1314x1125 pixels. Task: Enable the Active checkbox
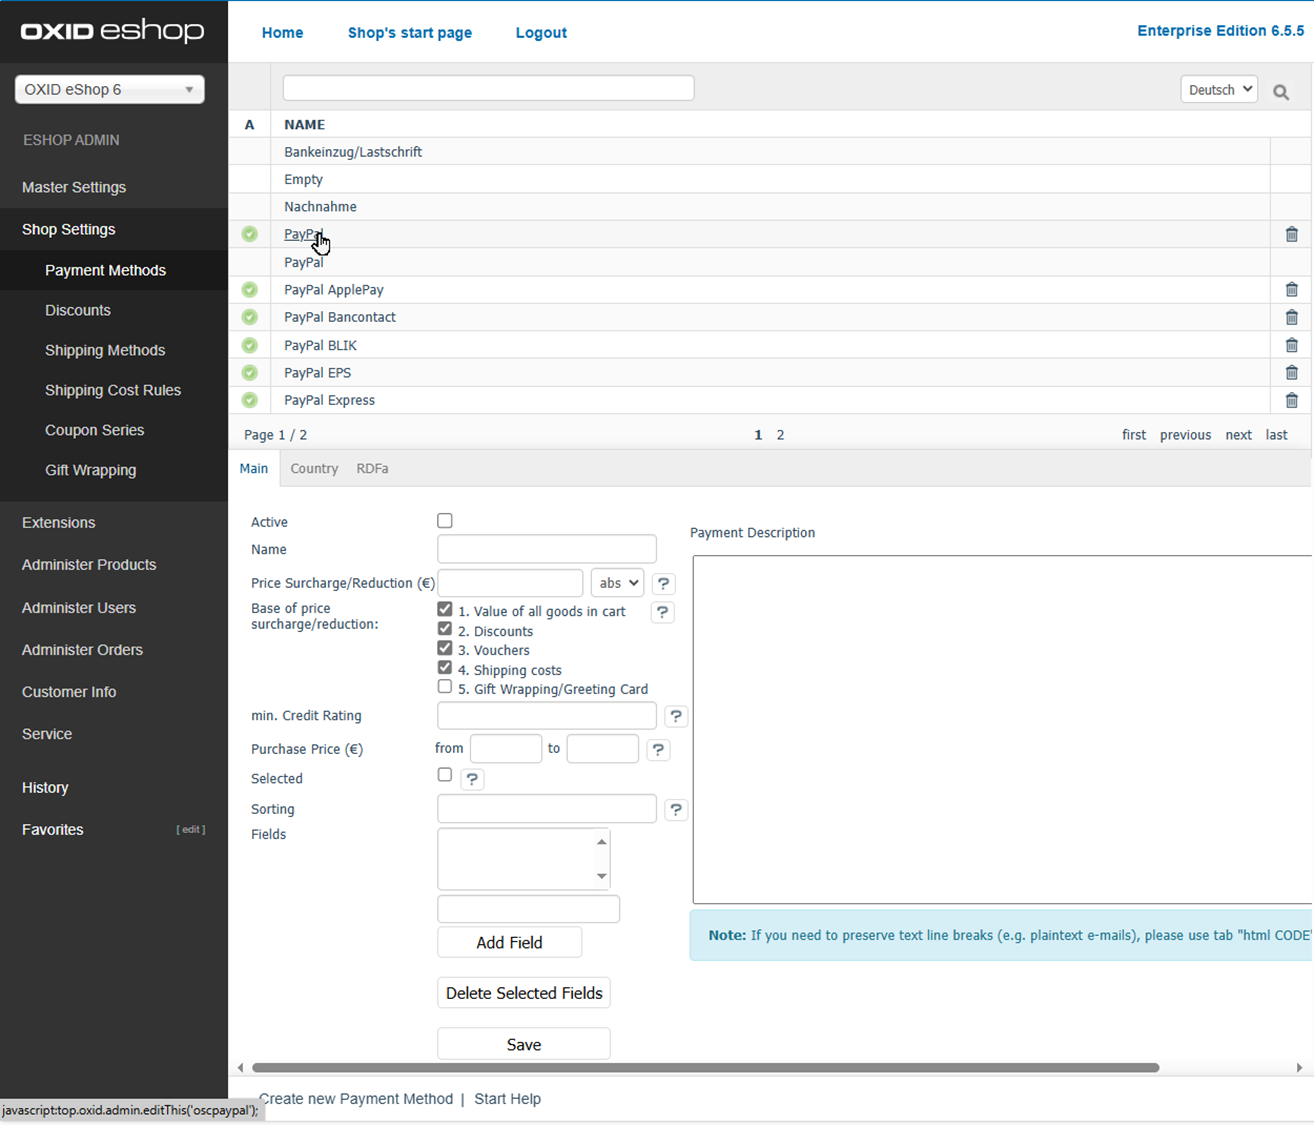445,521
